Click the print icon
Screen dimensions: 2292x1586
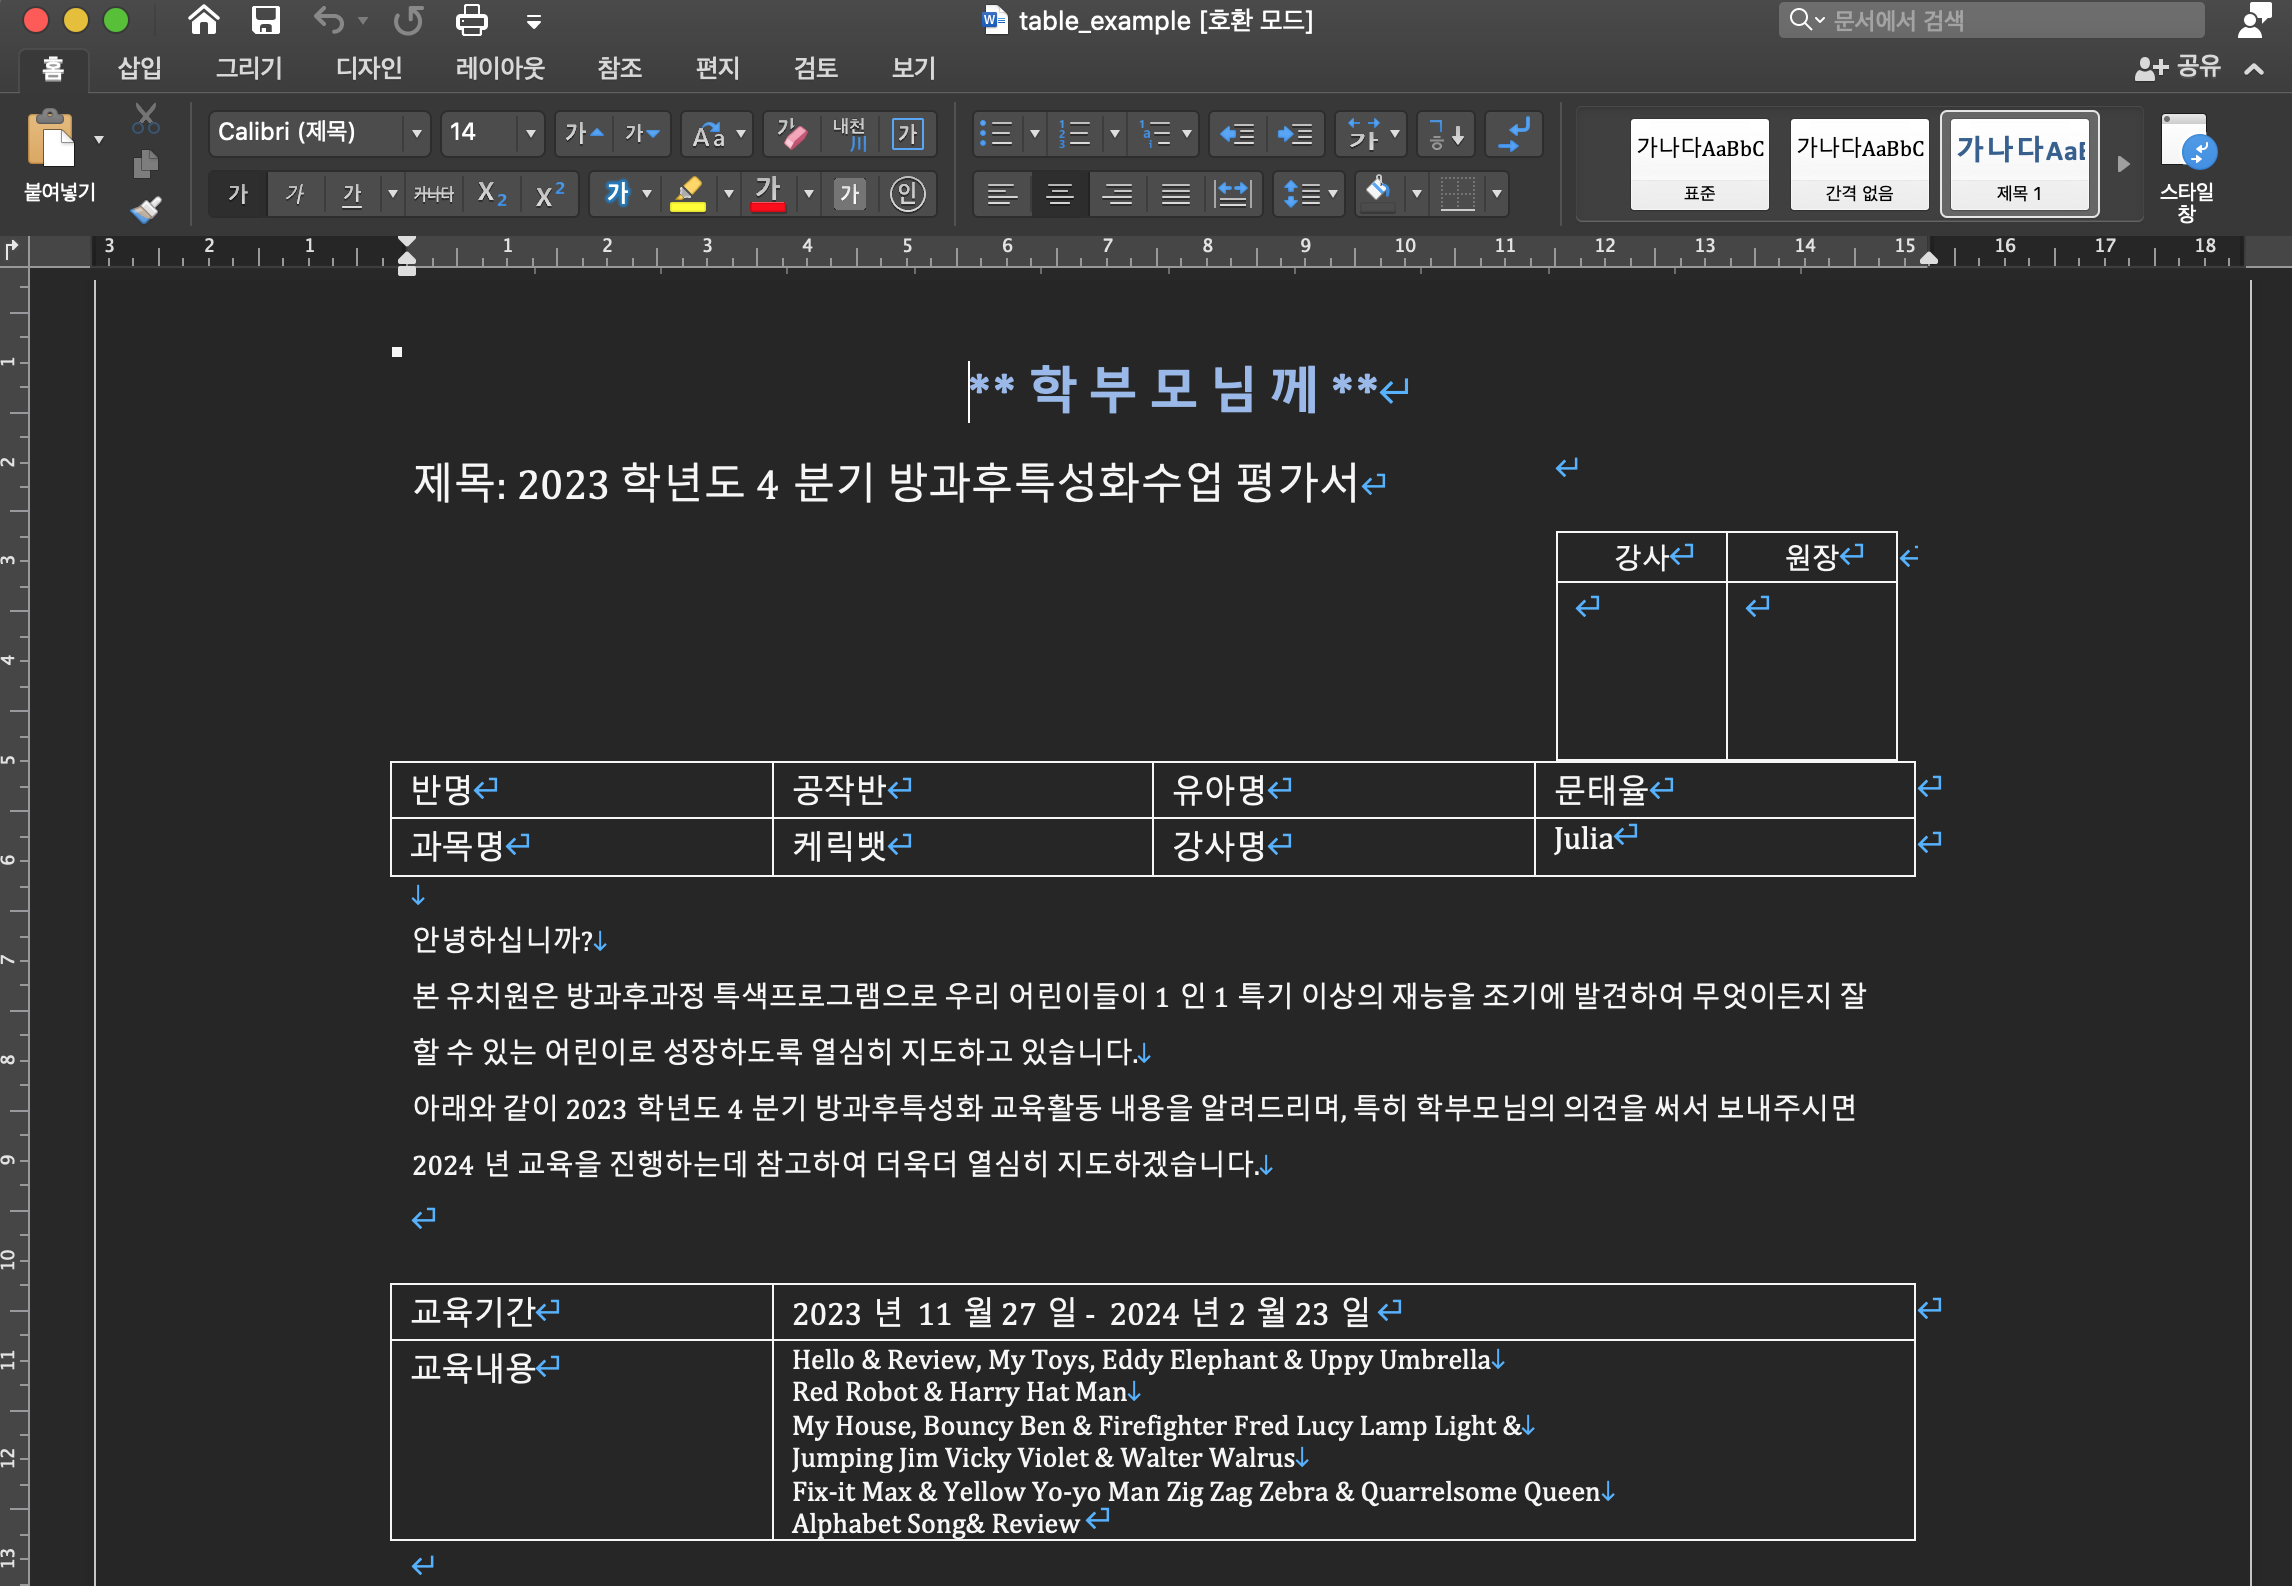click(471, 20)
